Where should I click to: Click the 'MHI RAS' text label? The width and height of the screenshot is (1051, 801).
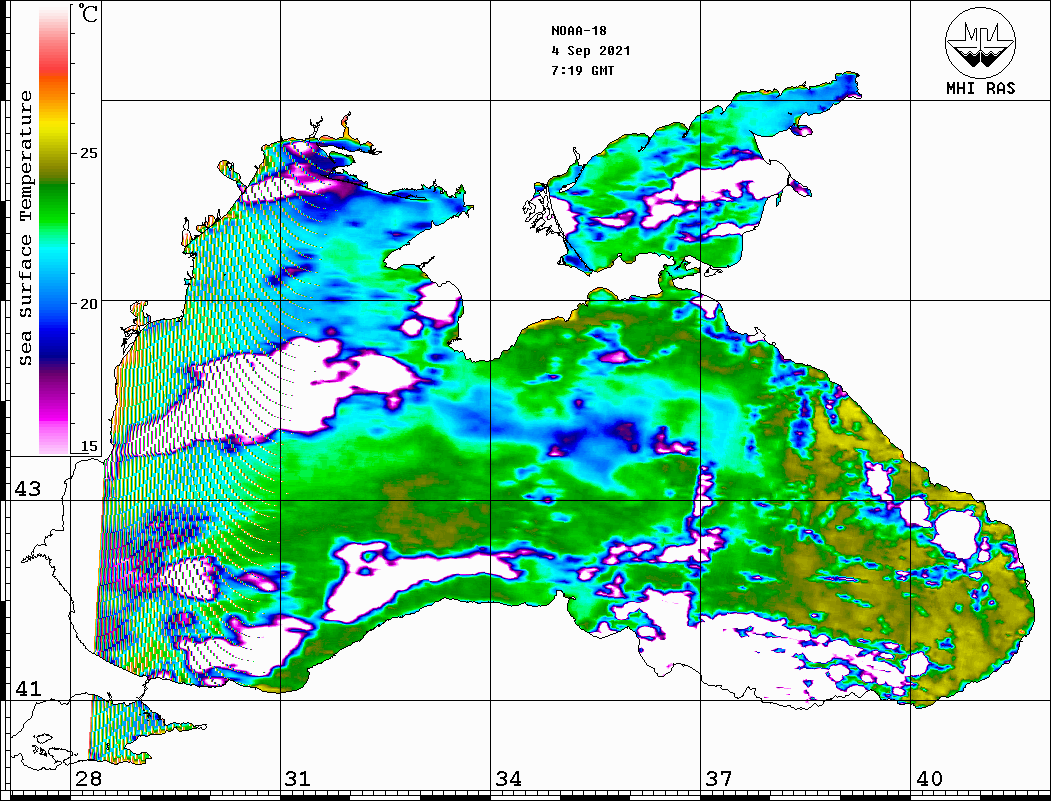(x=981, y=88)
